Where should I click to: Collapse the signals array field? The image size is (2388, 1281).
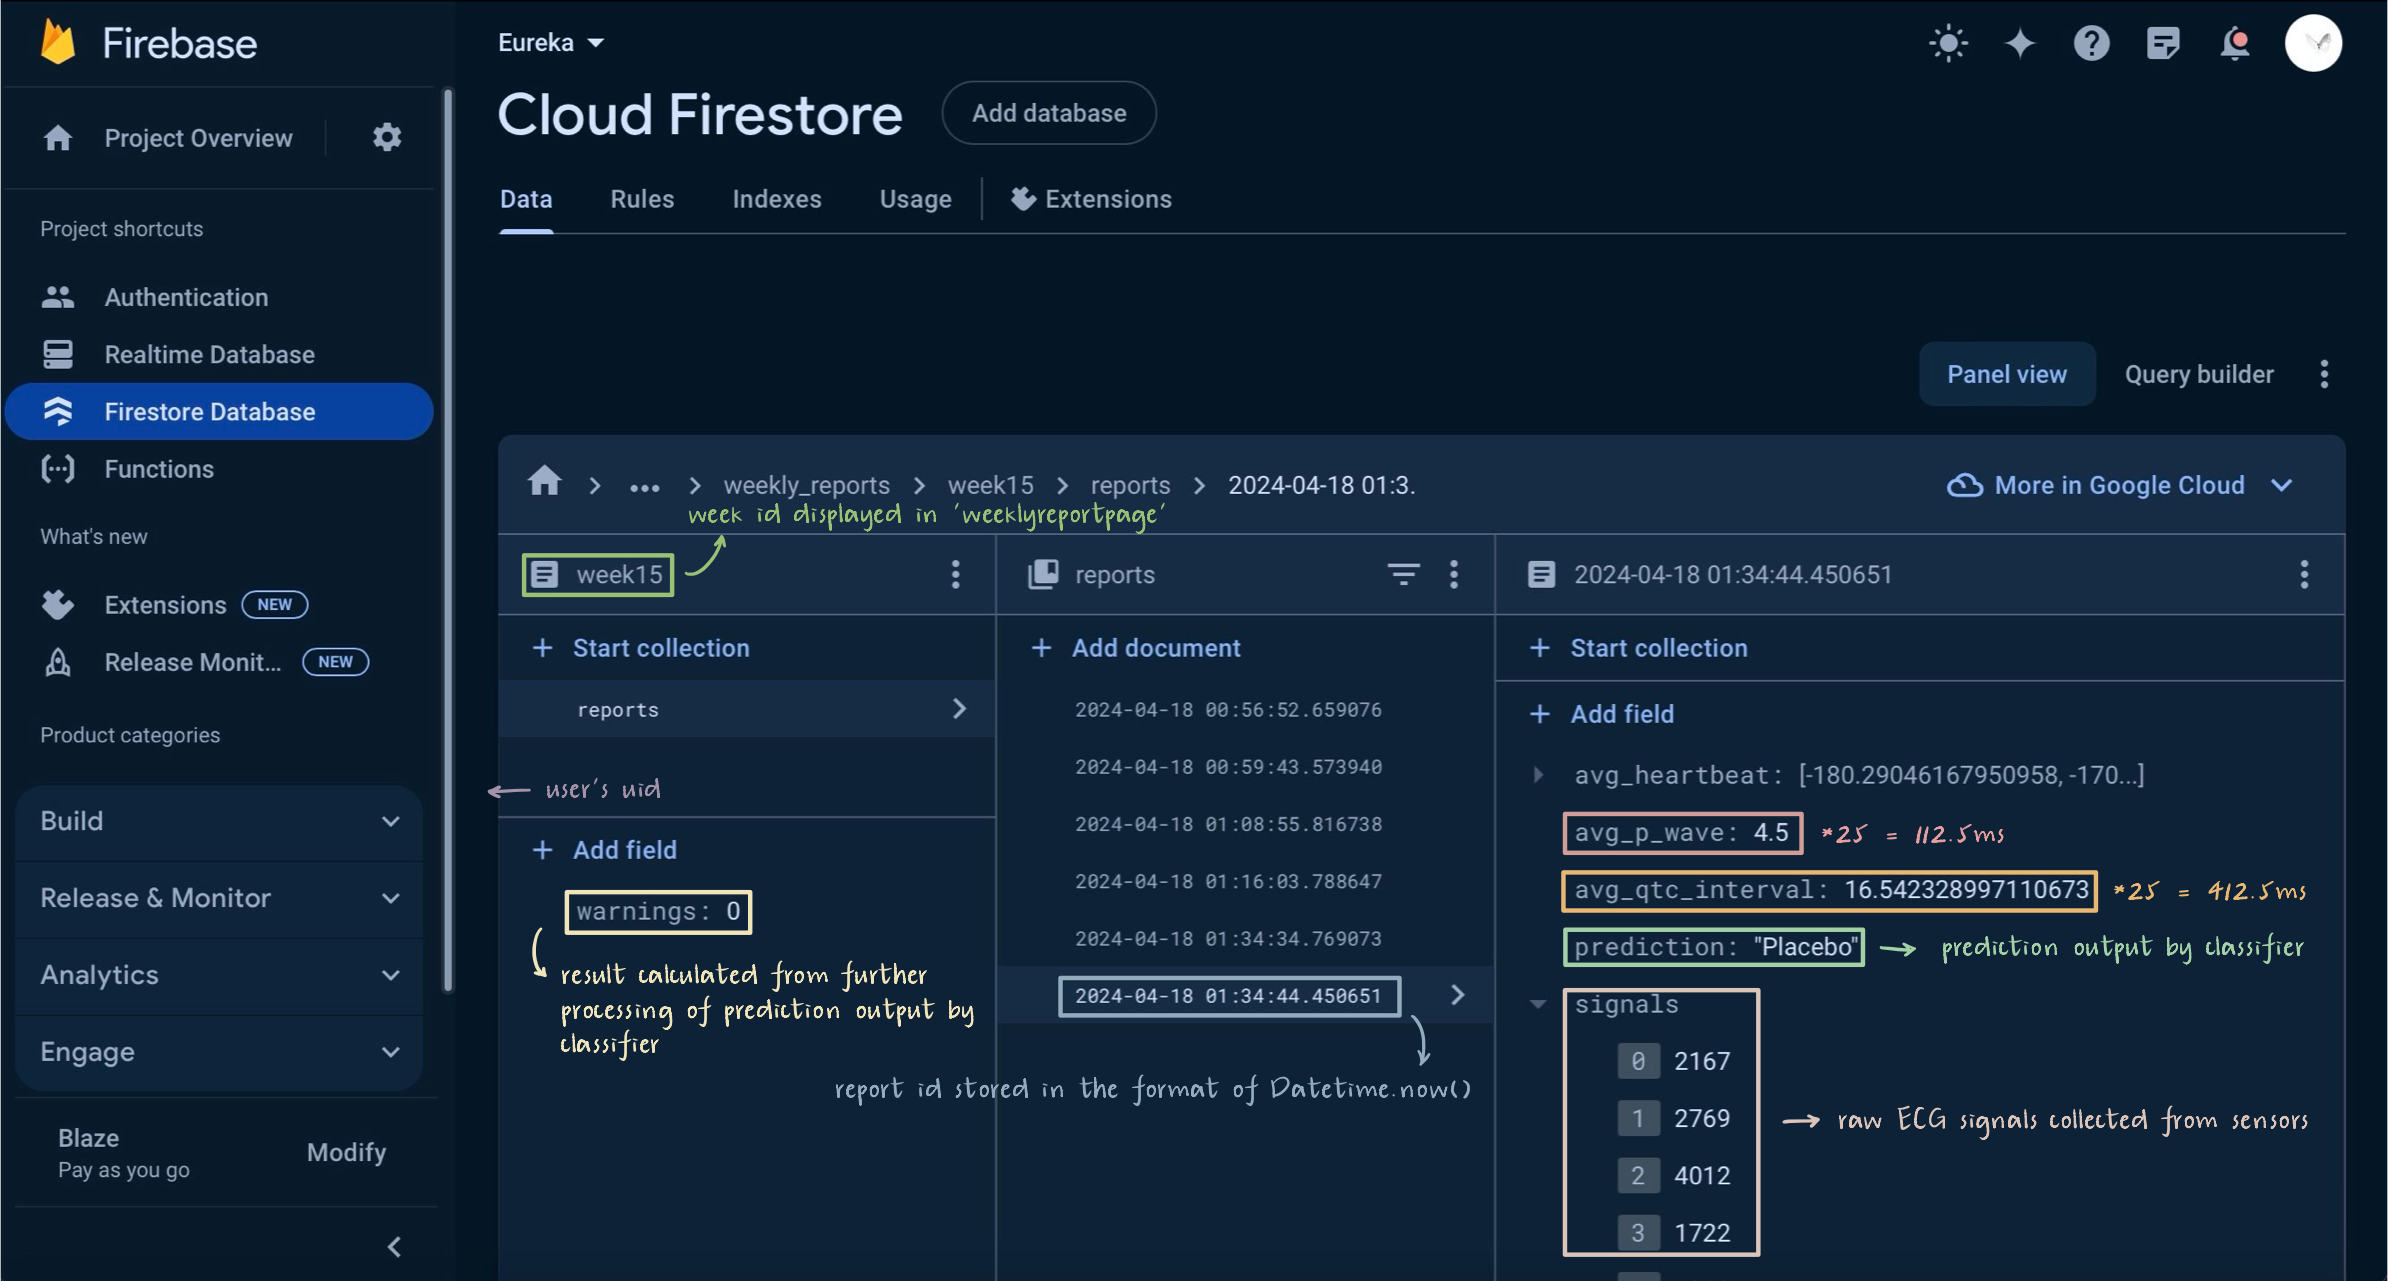point(1539,1004)
